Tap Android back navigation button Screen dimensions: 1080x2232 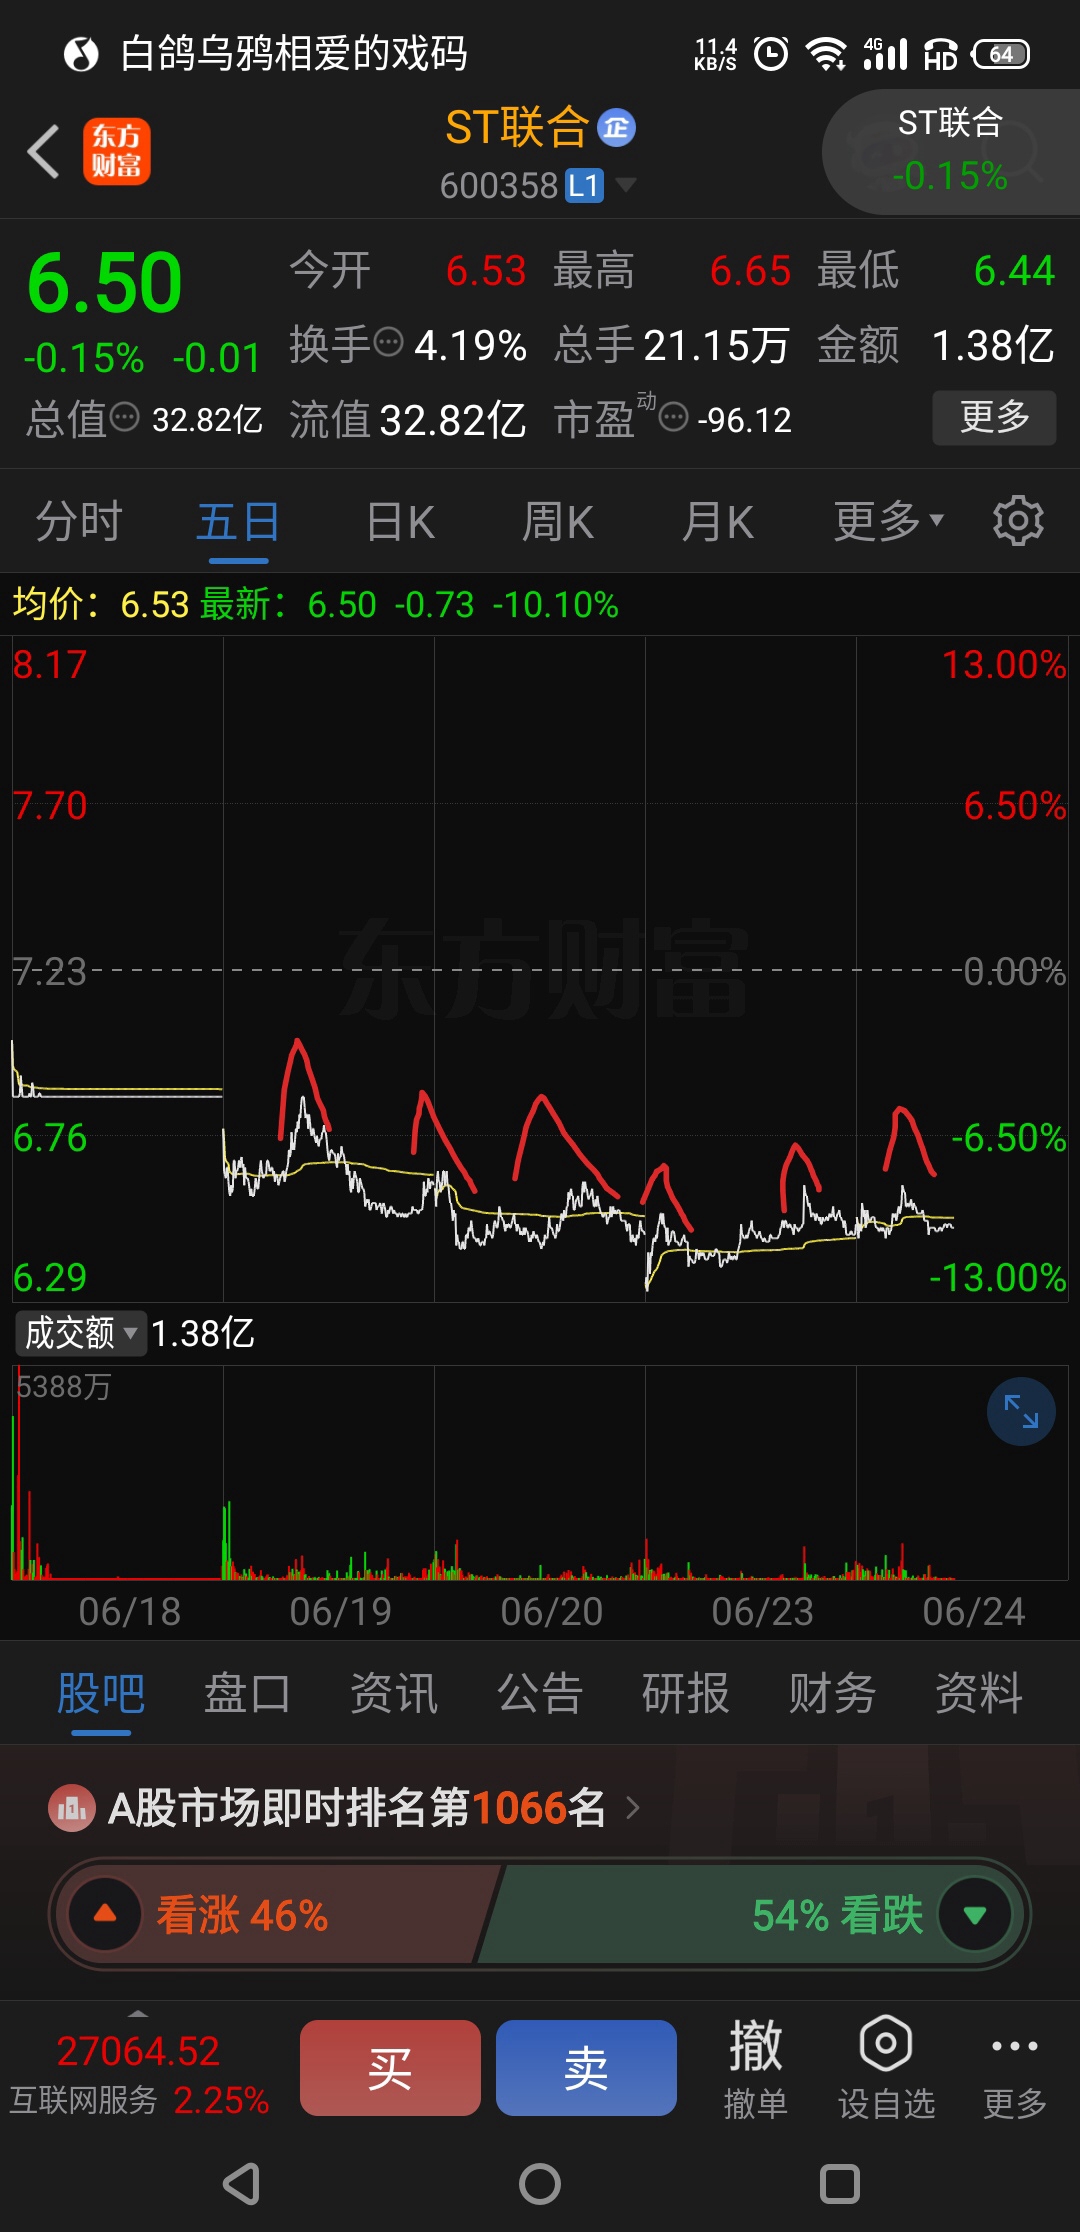coord(241,2185)
